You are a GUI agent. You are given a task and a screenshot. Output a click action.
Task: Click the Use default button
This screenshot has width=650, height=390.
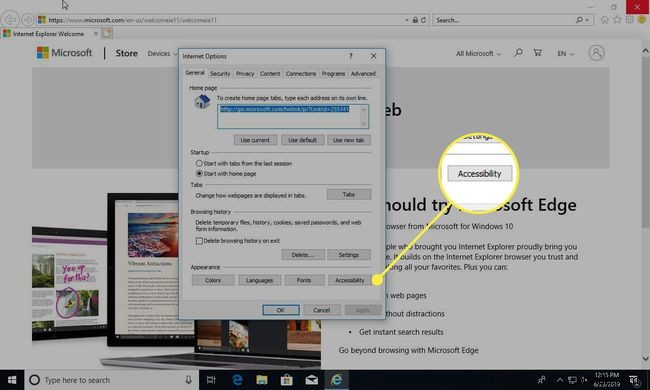click(x=302, y=140)
